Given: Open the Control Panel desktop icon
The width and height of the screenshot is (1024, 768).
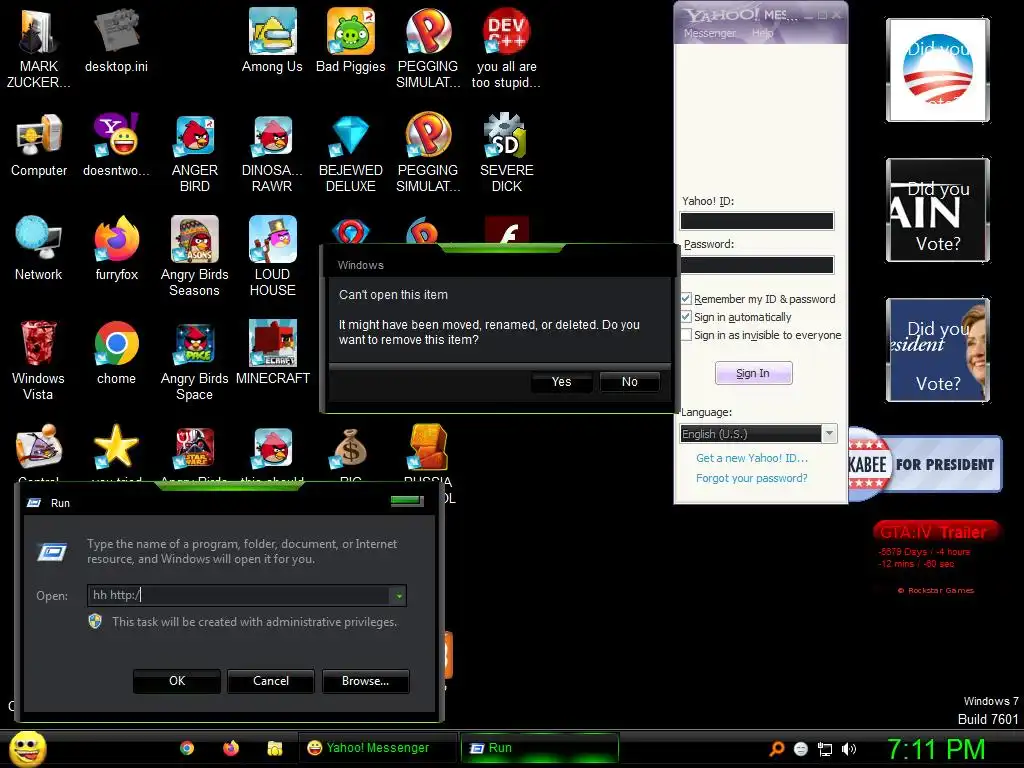Looking at the screenshot, I should click(39, 447).
